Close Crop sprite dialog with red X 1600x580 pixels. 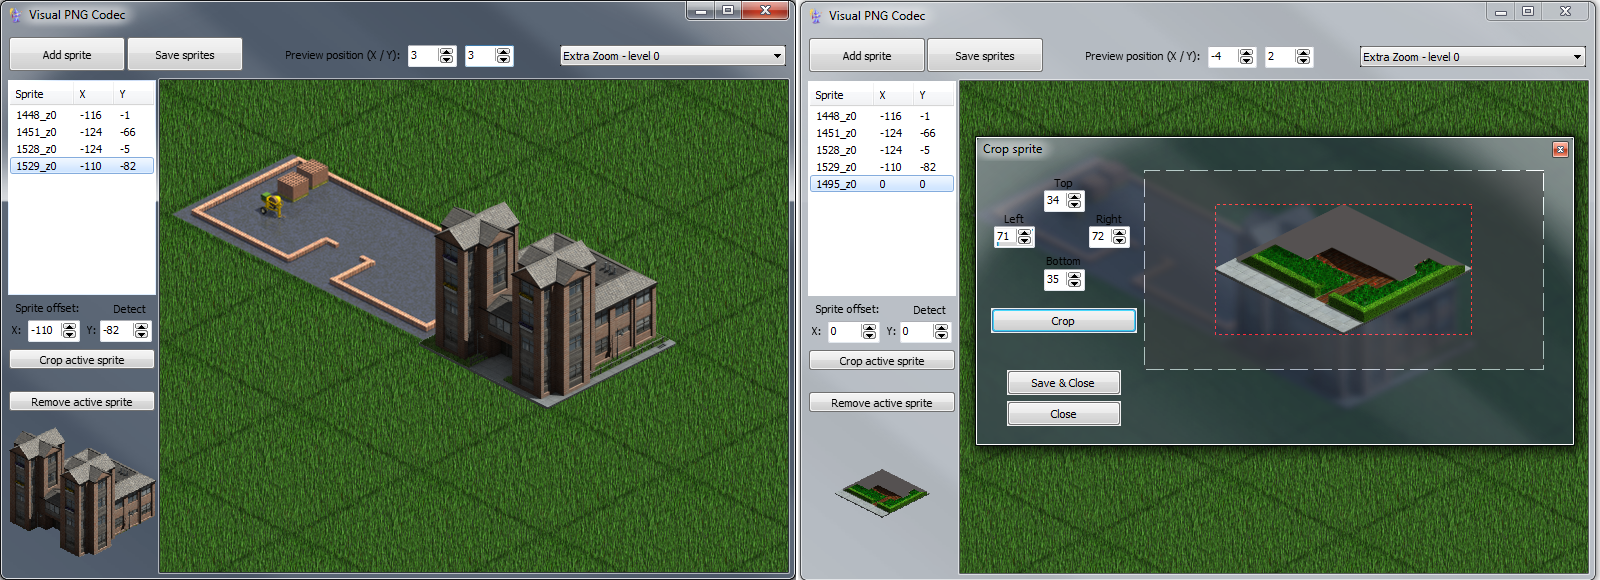1560,149
